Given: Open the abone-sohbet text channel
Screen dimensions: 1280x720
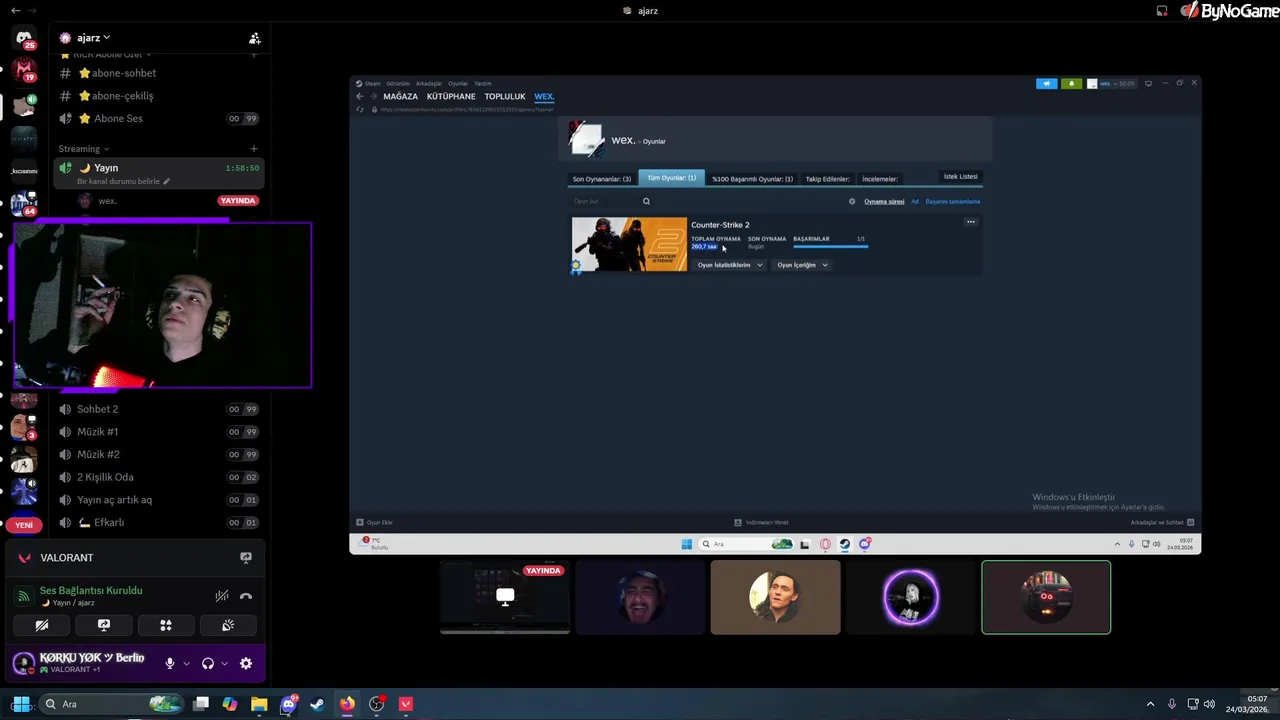Looking at the screenshot, I should pyautogui.click(x=159, y=73).
